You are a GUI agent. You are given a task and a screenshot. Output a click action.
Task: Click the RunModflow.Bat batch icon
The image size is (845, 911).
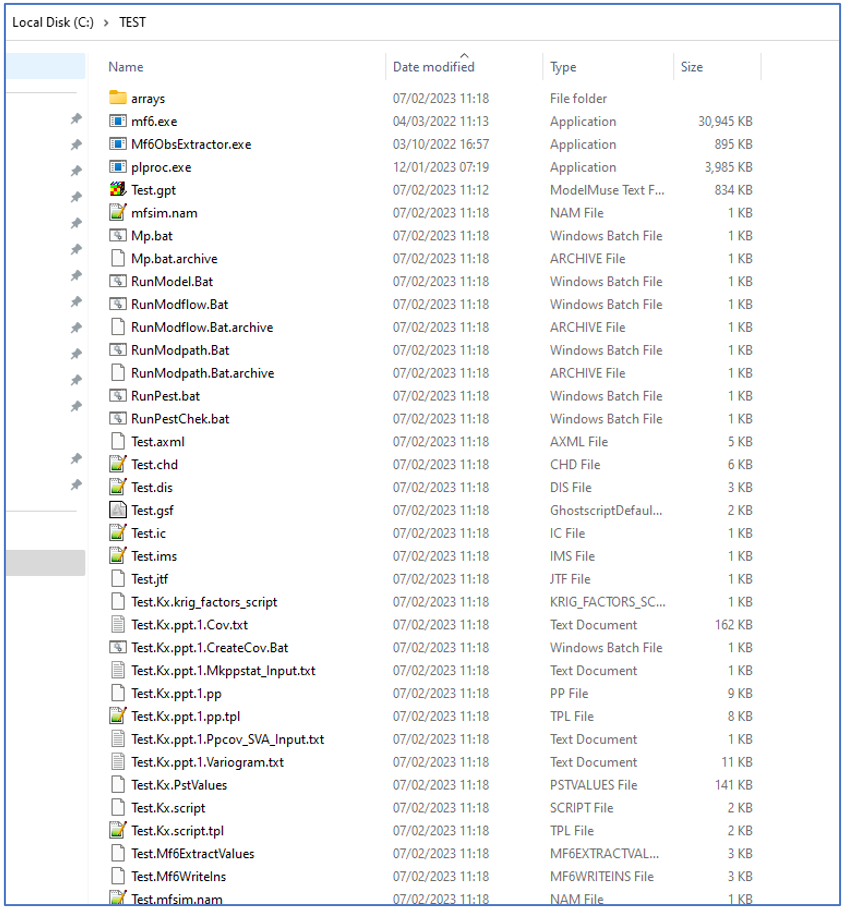(x=117, y=304)
